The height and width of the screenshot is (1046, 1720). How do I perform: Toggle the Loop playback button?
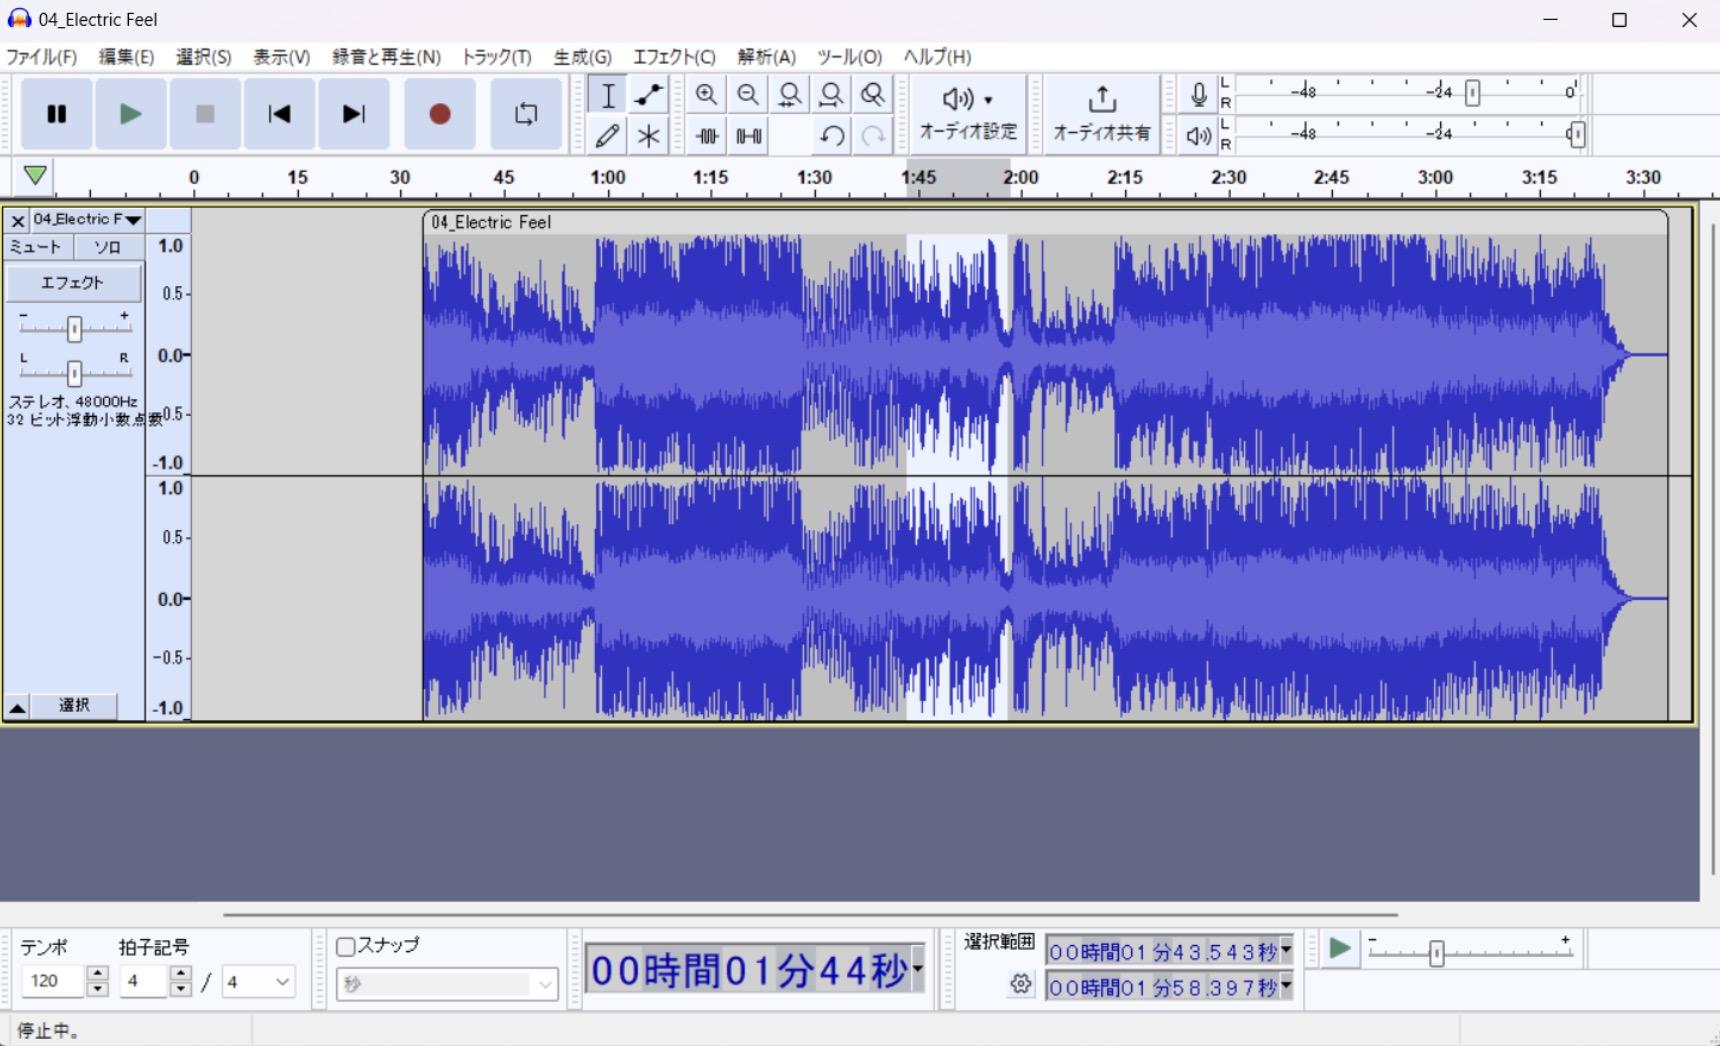526,114
